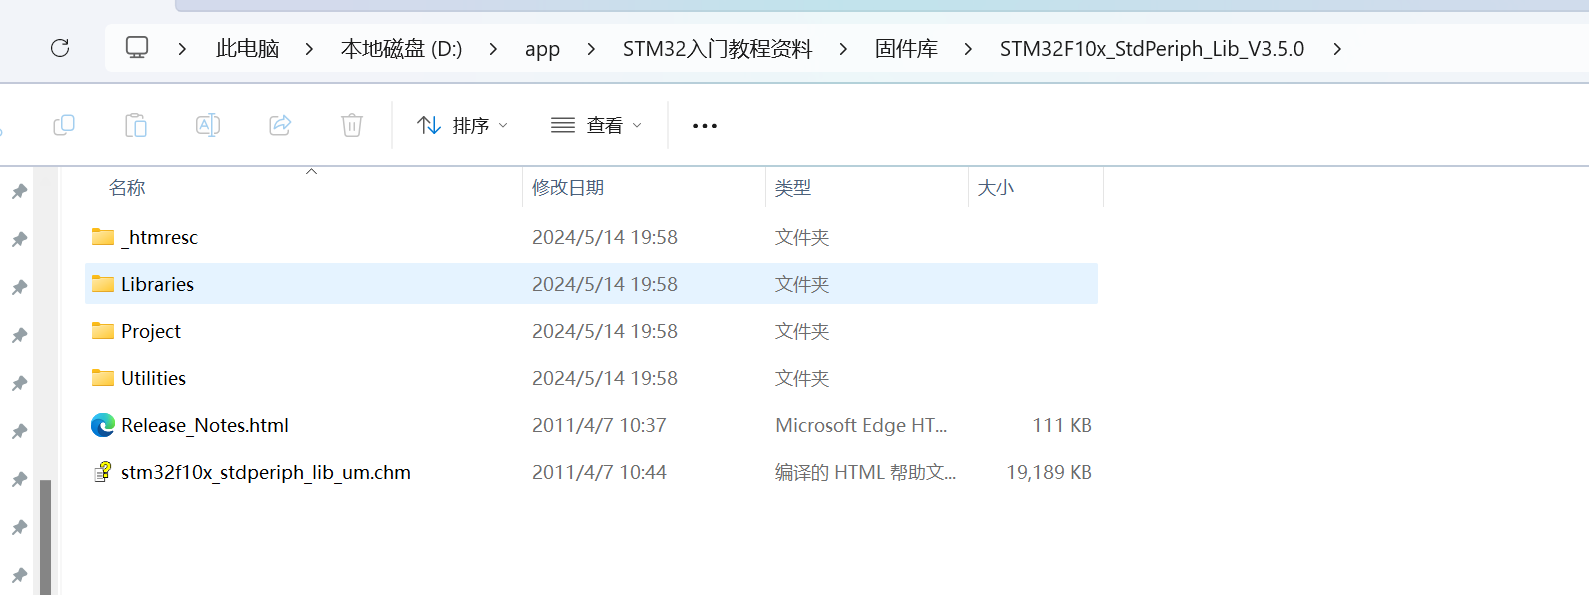This screenshot has height=595, width=1589.
Task: Click the 19,189 KB size cell
Action: point(1049,472)
